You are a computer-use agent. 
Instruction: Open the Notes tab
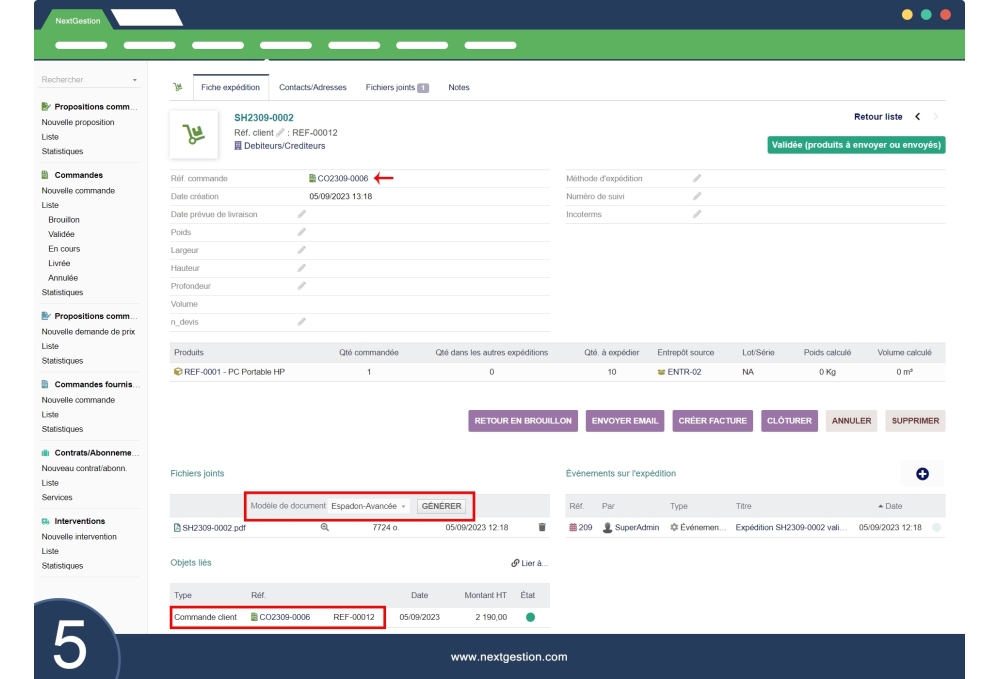pyautogui.click(x=459, y=88)
